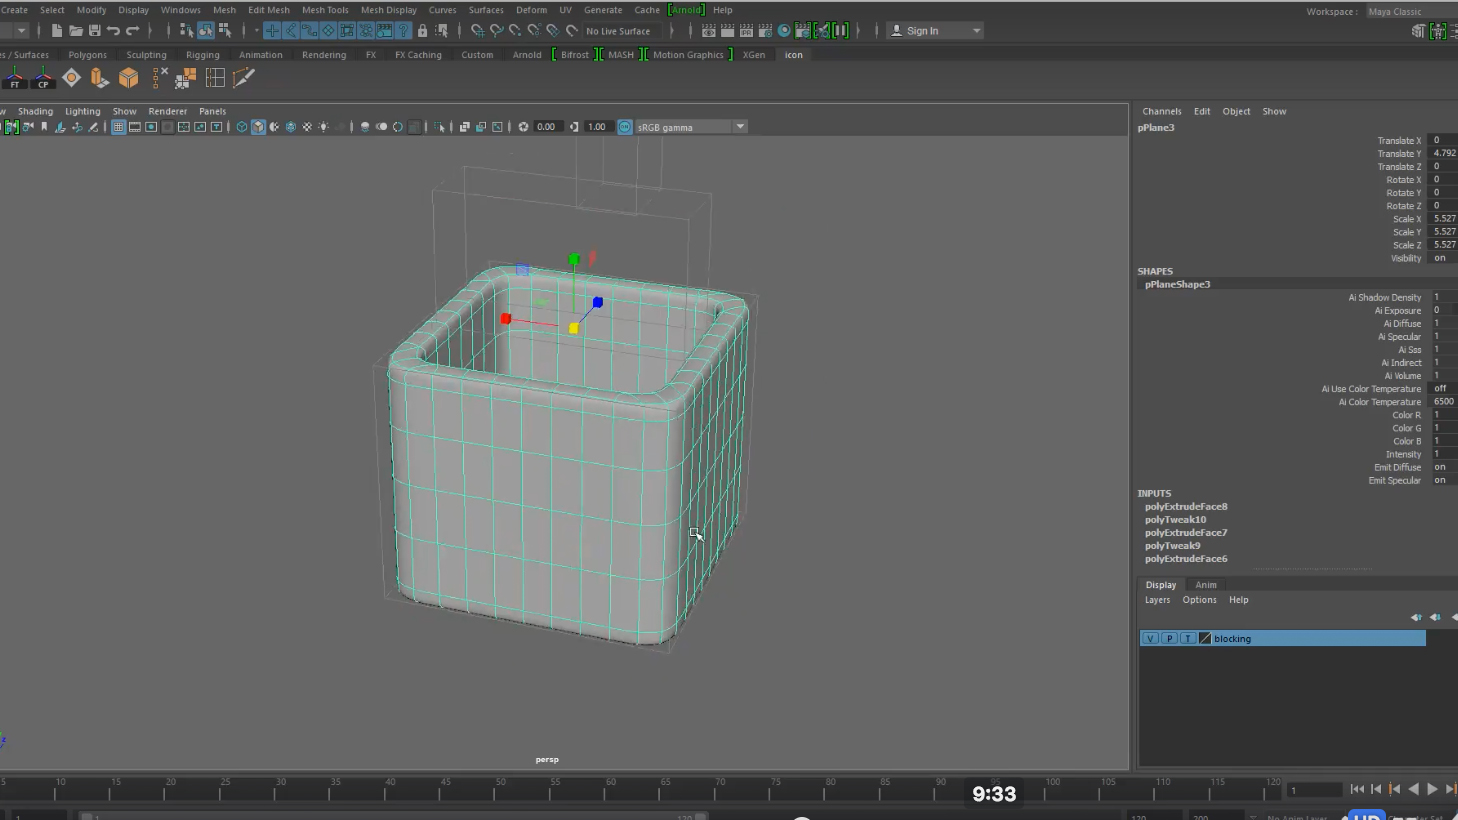Switch to the Anim layer tab
Viewport: 1458px width, 820px height.
coord(1206,585)
